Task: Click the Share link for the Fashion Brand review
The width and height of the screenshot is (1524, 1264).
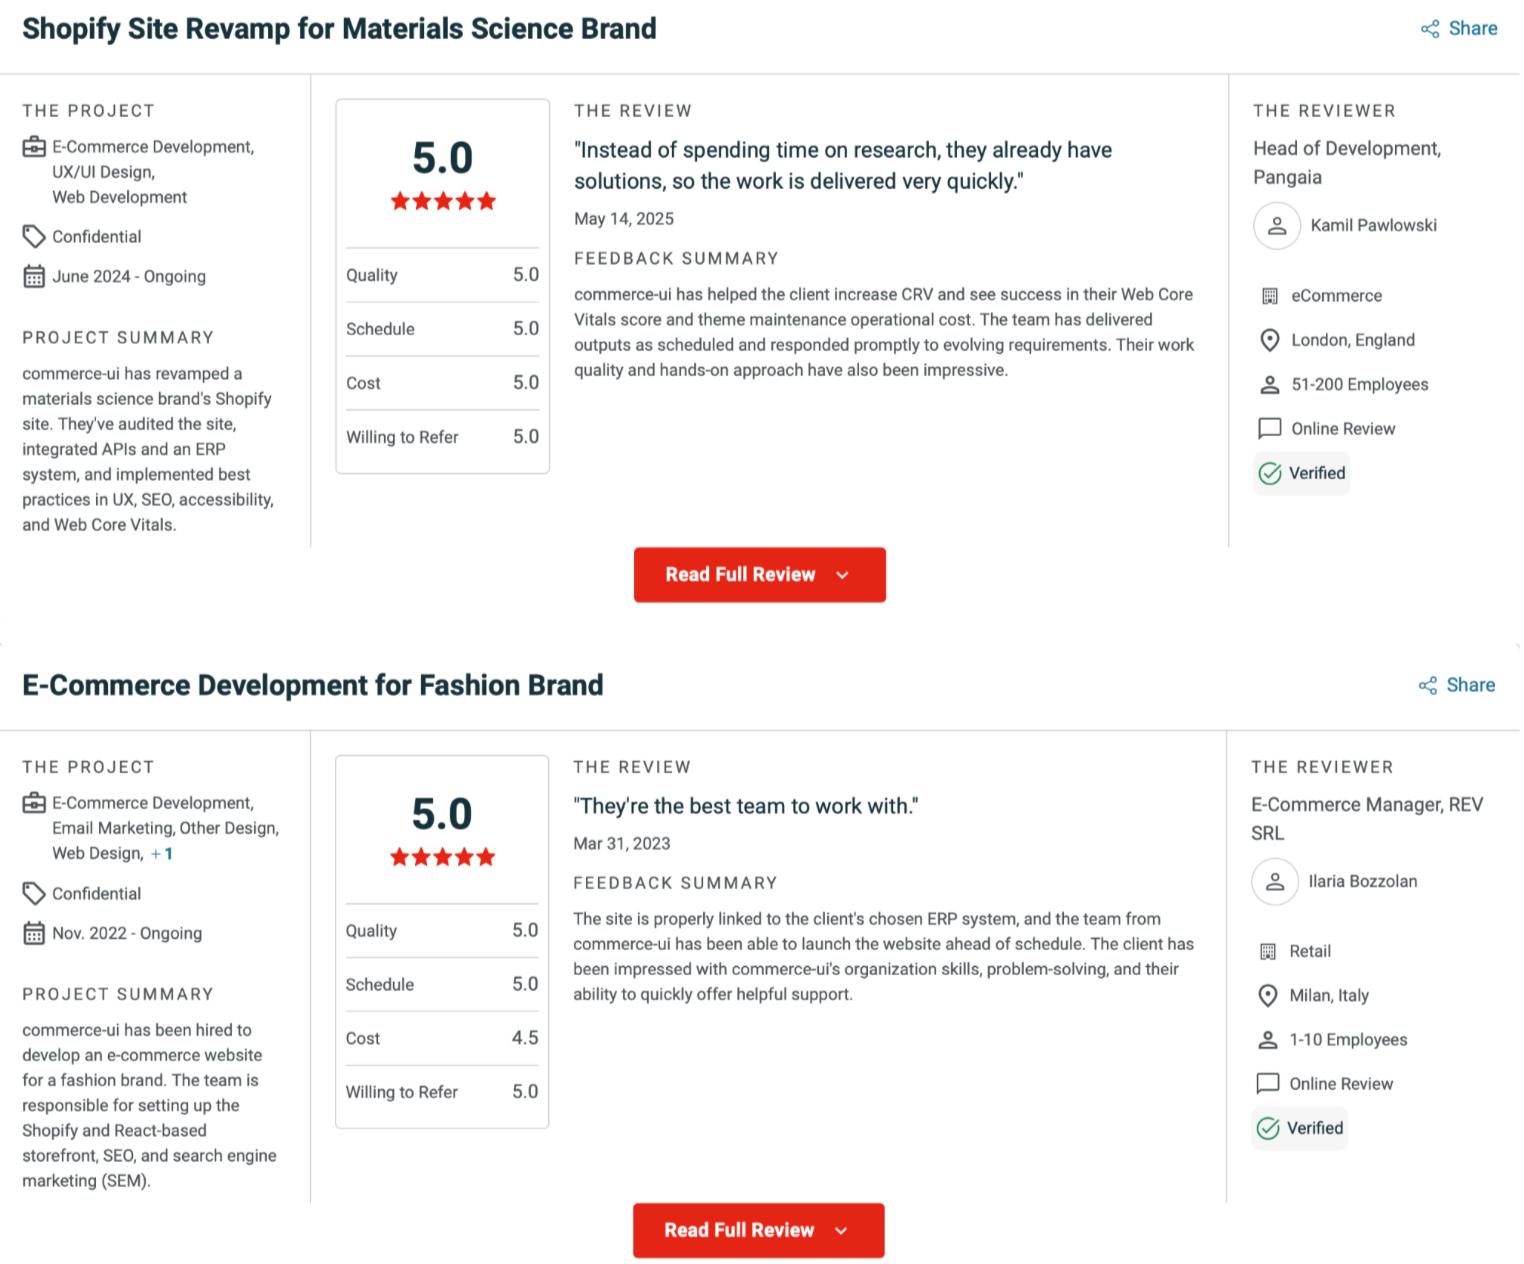Action: point(1470,686)
